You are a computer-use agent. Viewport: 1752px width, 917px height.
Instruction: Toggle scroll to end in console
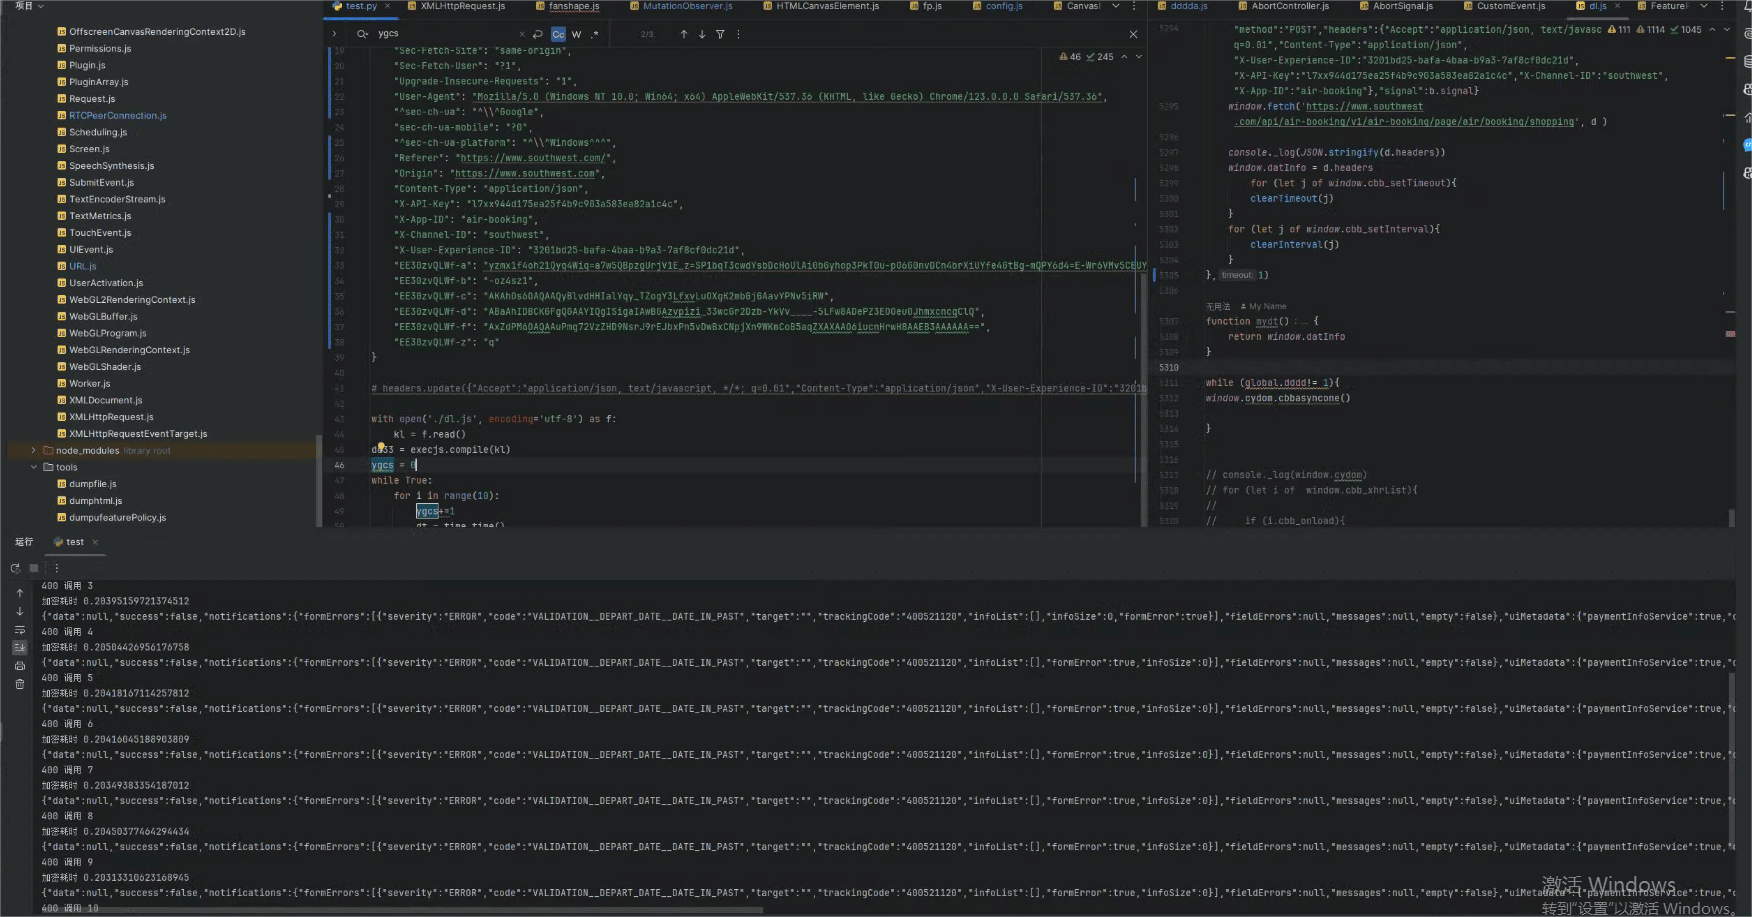19,648
